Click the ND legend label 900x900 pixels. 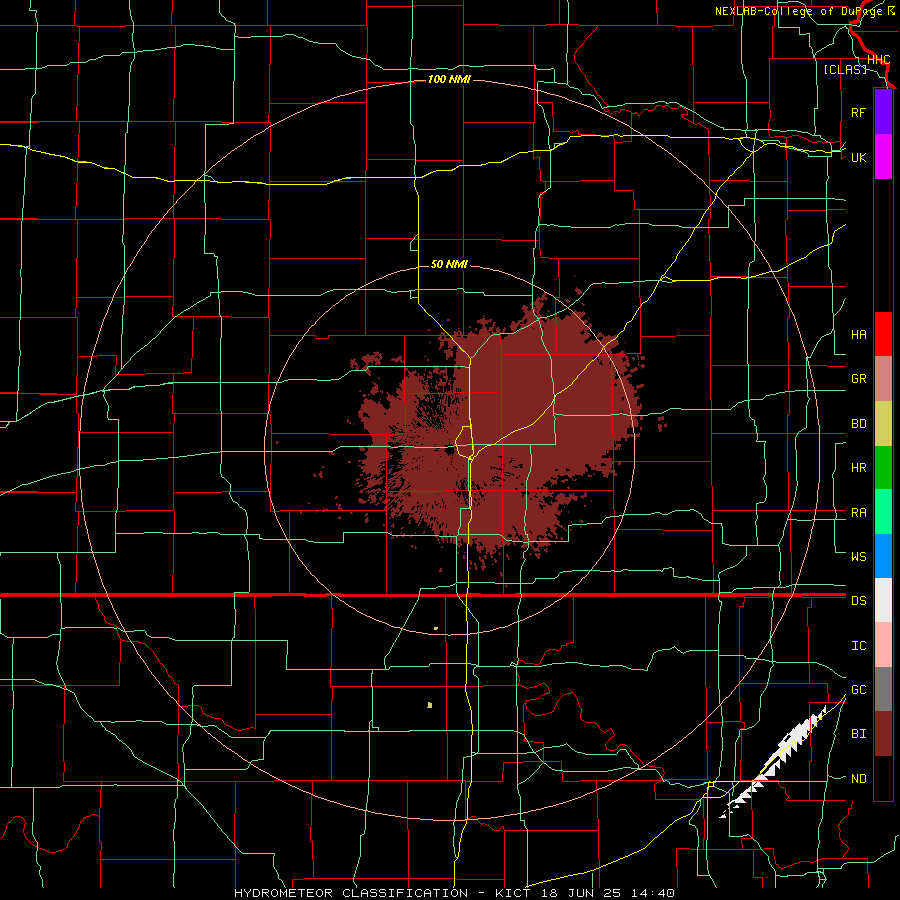pyautogui.click(x=858, y=778)
